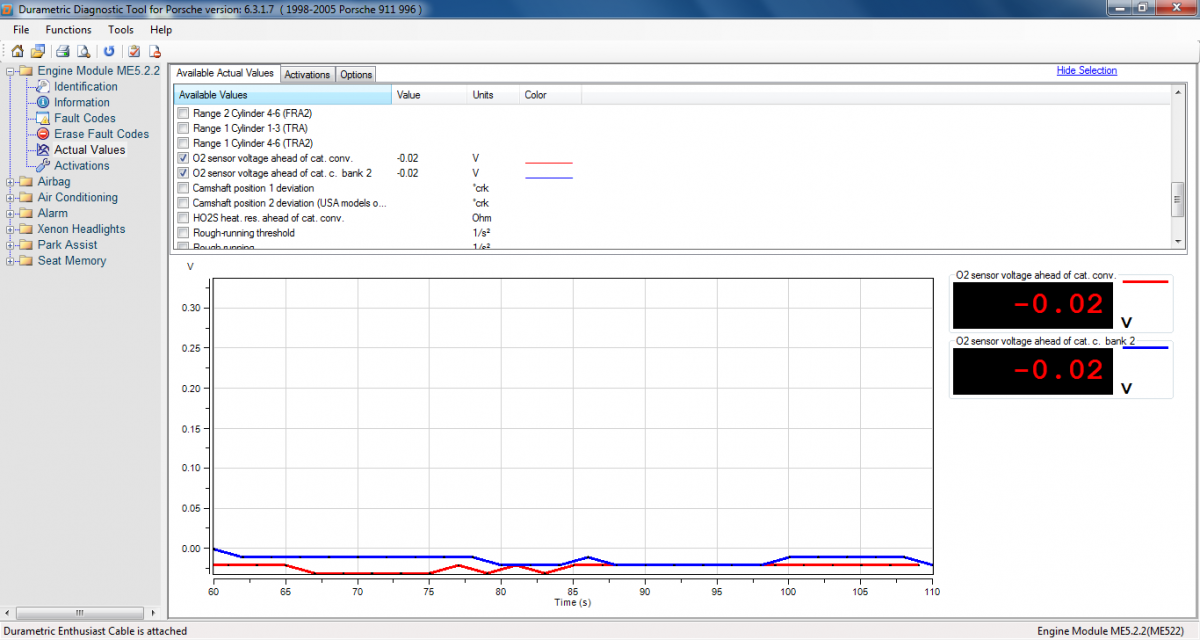Select the Airbag folder icon
Screen dimensions: 1200x640
pyautogui.click(x=27, y=182)
